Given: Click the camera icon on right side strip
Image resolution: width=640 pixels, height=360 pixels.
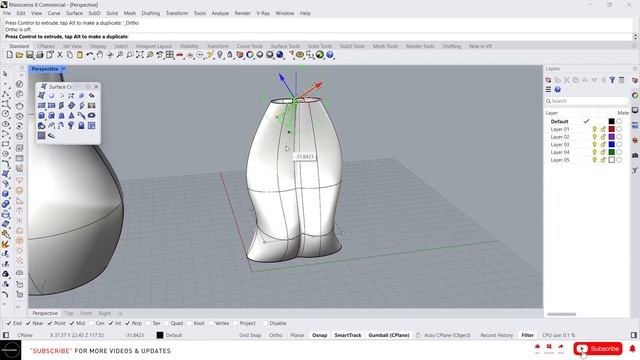Looking at the screenshot, I should coord(635,155).
